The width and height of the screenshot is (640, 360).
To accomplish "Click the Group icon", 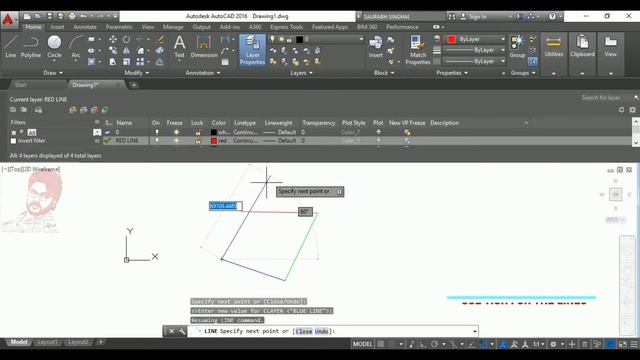I will 517,46.
